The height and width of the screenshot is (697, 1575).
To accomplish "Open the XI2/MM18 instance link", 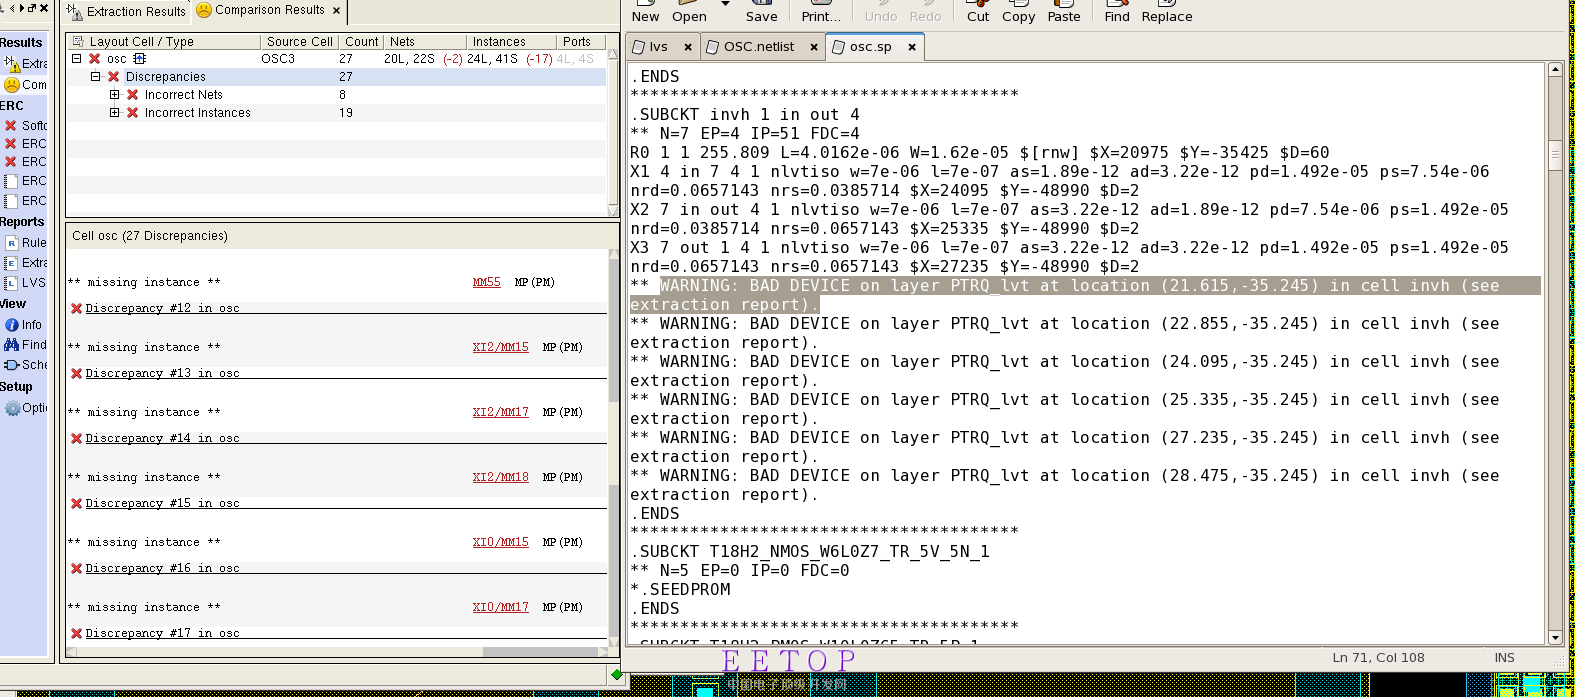I will (x=500, y=477).
